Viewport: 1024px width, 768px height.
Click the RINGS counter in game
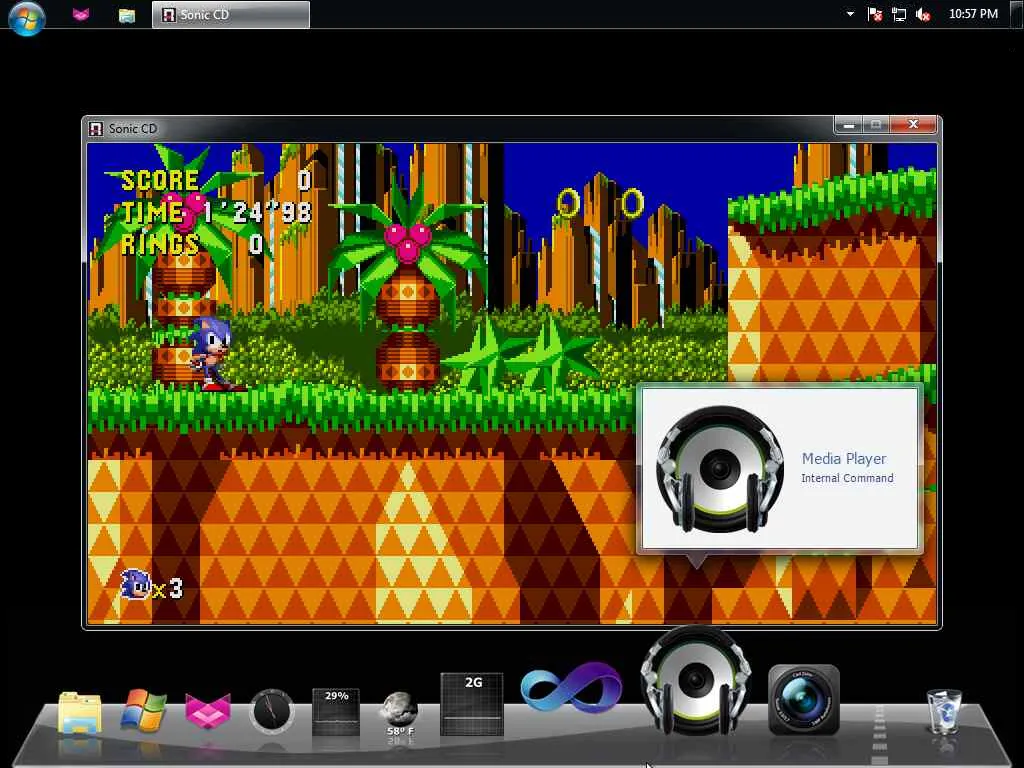click(x=192, y=244)
